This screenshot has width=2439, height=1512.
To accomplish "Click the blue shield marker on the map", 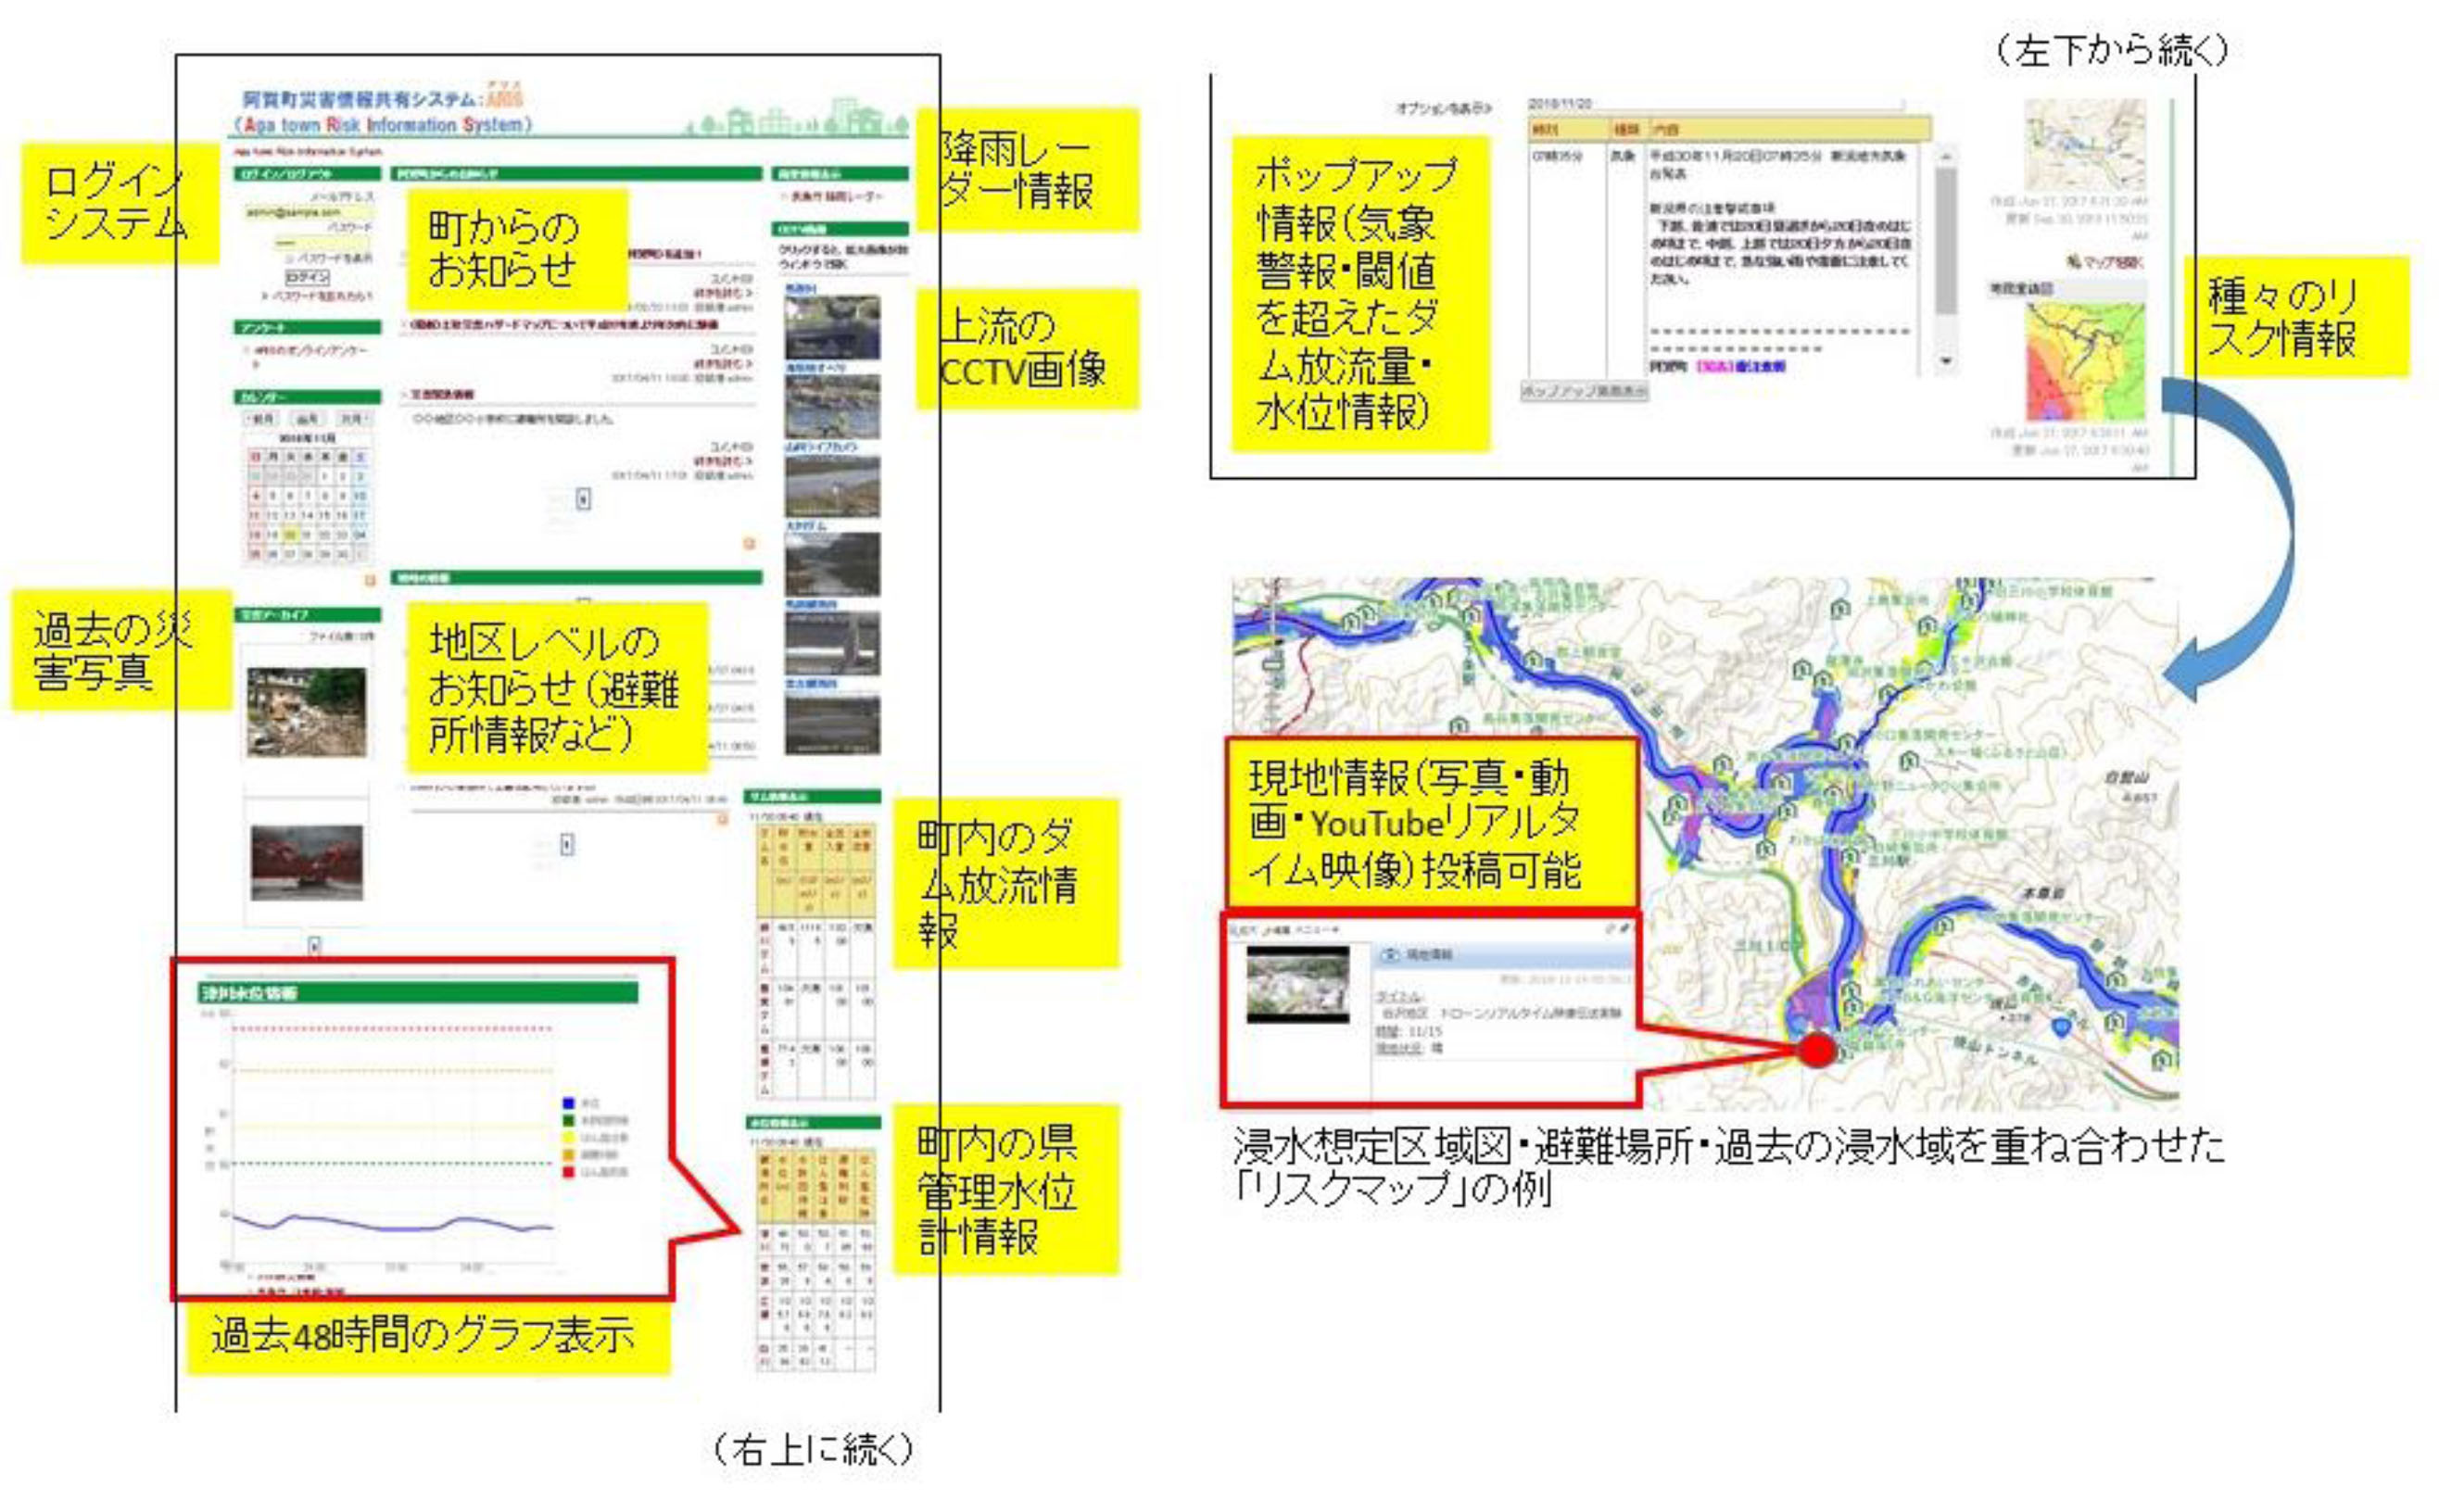I will pyautogui.click(x=2061, y=1027).
